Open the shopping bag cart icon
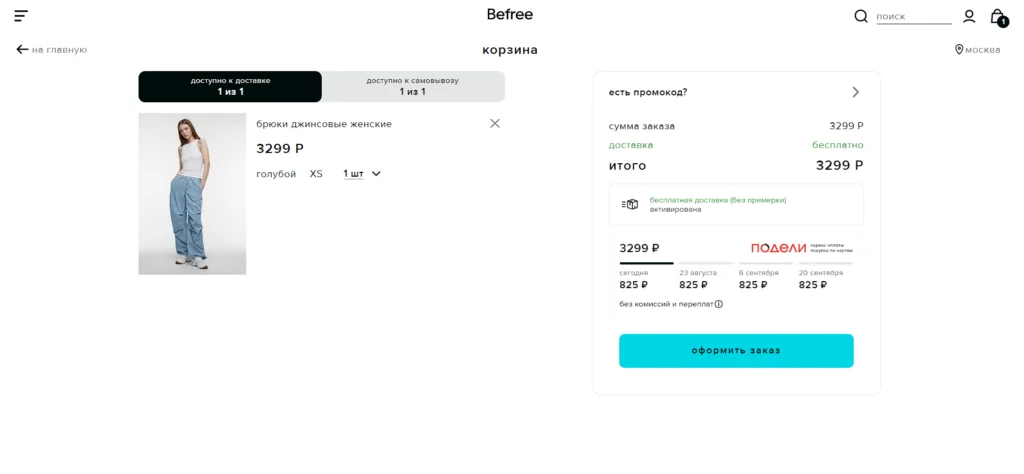The height and width of the screenshot is (474, 1024). (997, 17)
